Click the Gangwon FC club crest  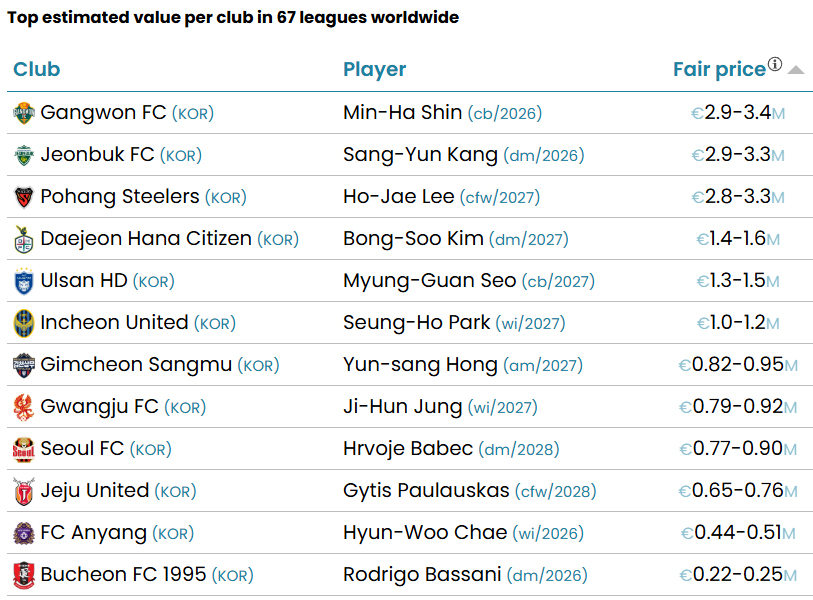(x=22, y=113)
